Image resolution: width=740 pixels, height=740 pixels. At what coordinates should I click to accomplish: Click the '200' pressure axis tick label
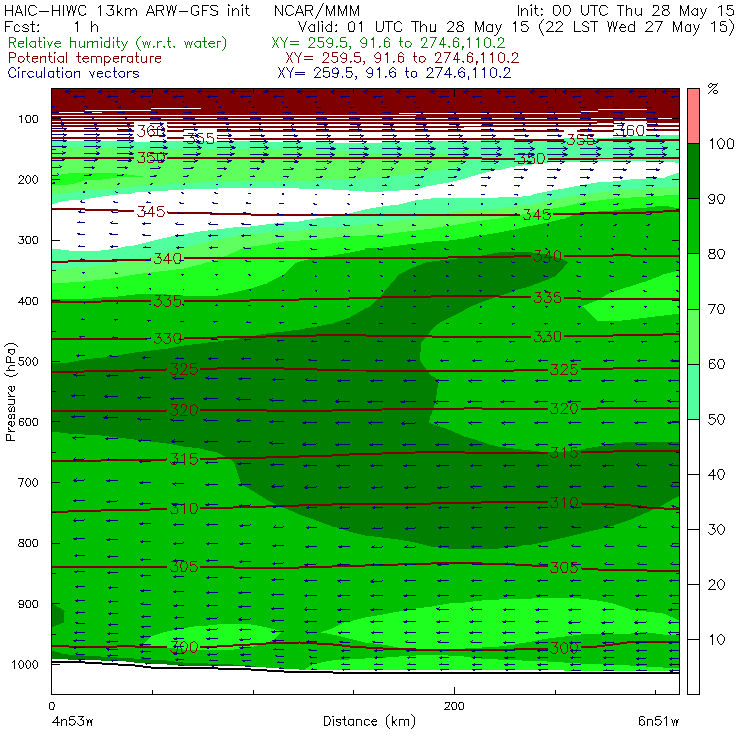28,179
